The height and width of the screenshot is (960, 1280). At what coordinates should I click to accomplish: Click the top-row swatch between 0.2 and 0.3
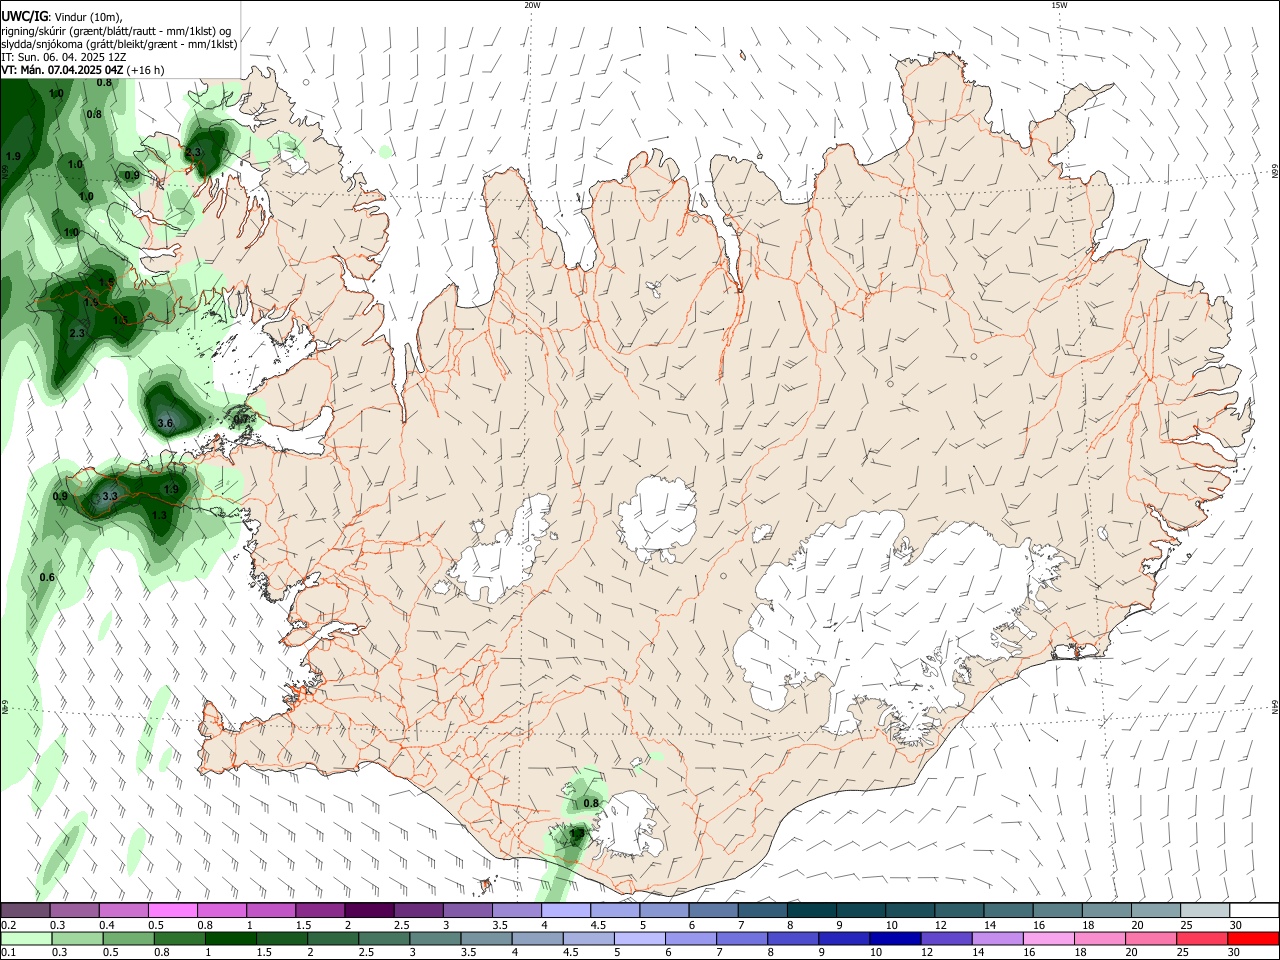coord(25,911)
